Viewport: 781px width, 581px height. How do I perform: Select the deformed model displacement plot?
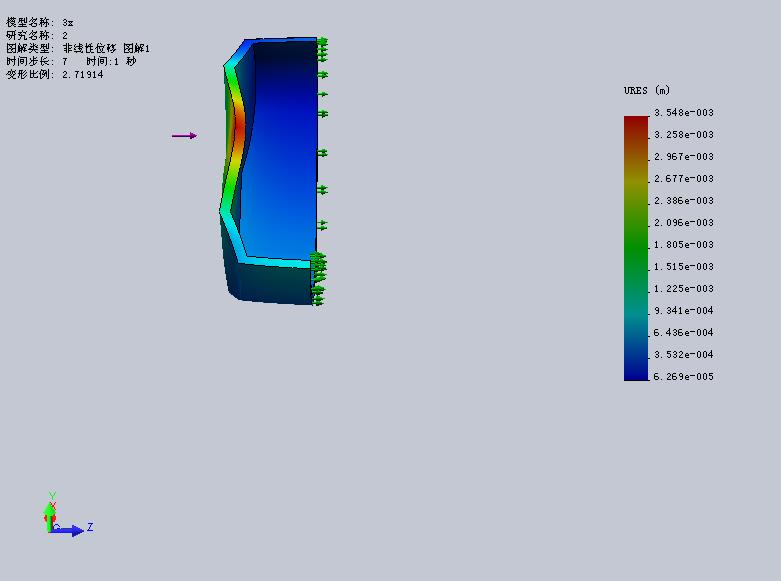point(273,171)
